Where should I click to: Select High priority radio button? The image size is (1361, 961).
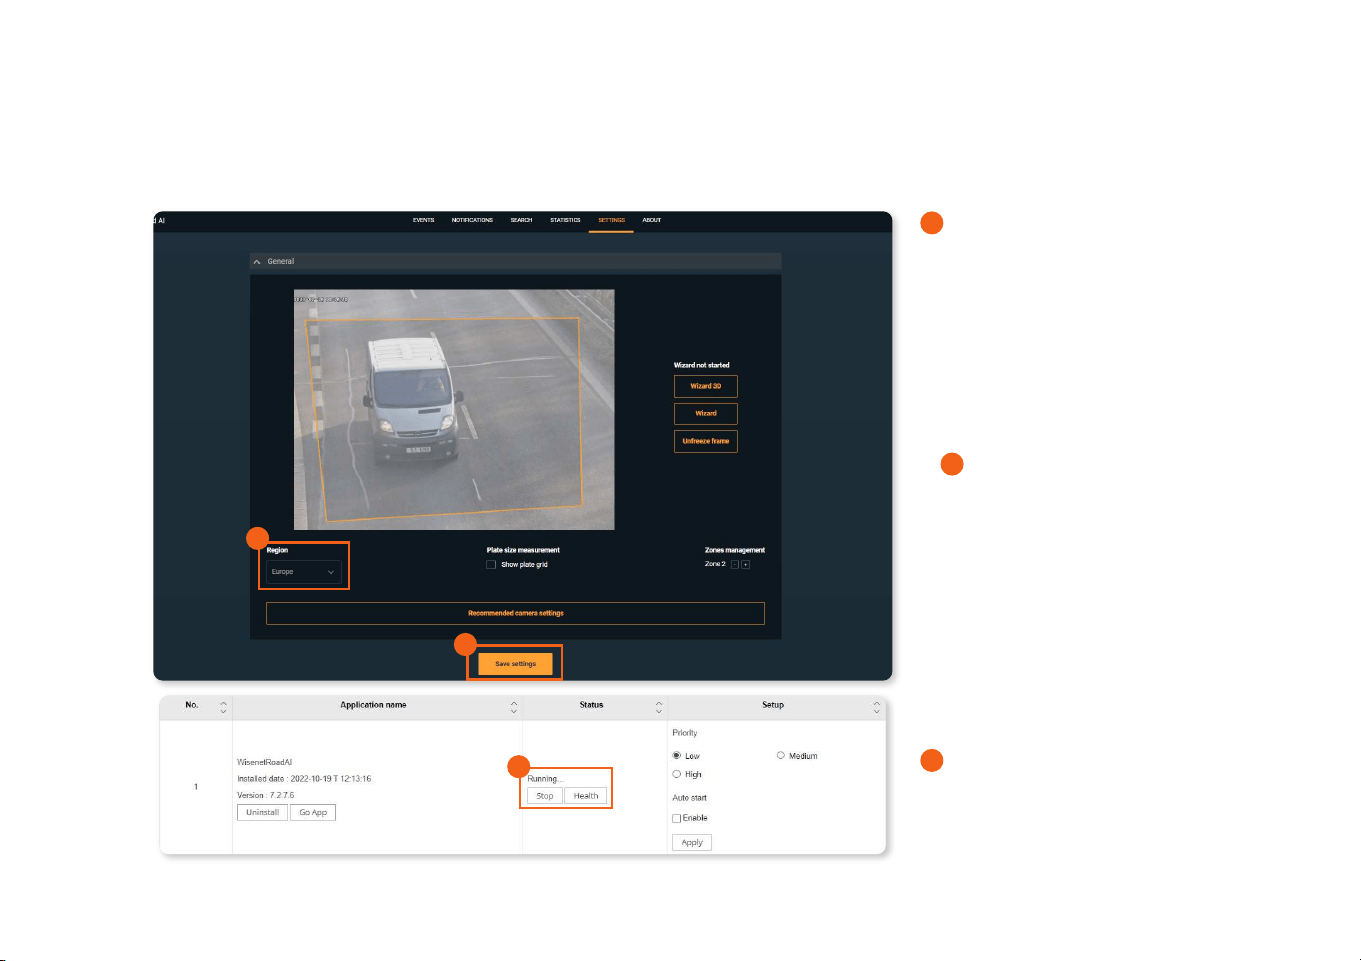(677, 774)
